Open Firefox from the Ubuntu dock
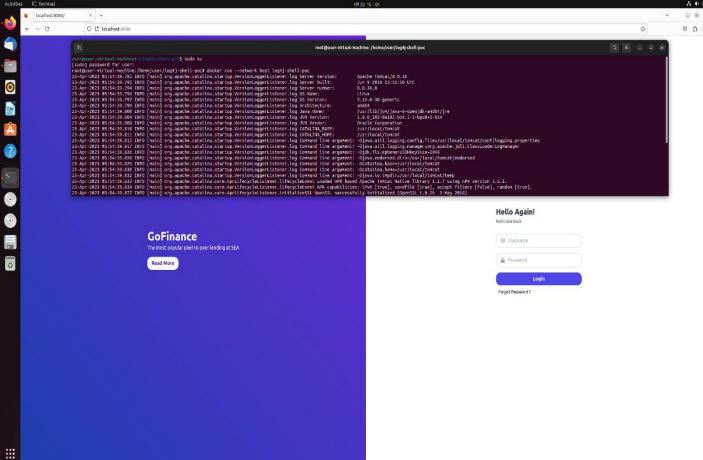This screenshot has height=460, width=703. 10,22
